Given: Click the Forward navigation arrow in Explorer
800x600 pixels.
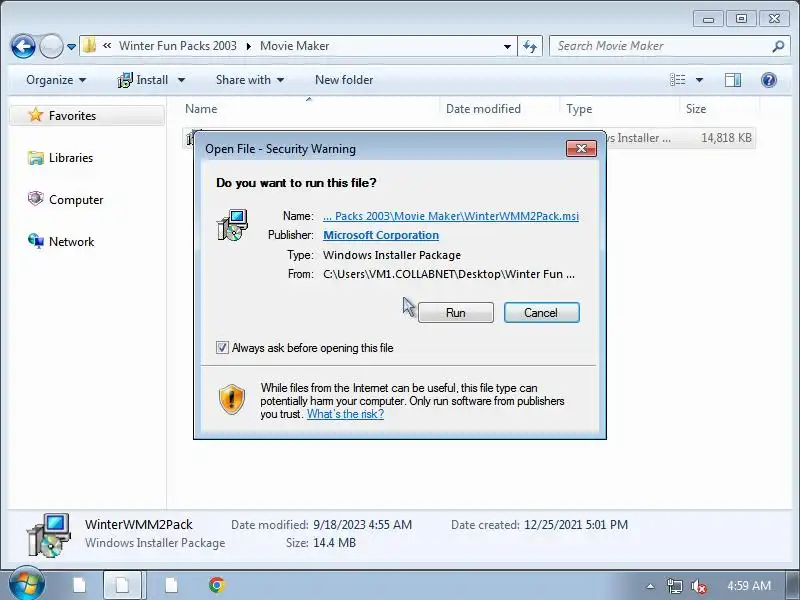Looking at the screenshot, I should (x=51, y=46).
